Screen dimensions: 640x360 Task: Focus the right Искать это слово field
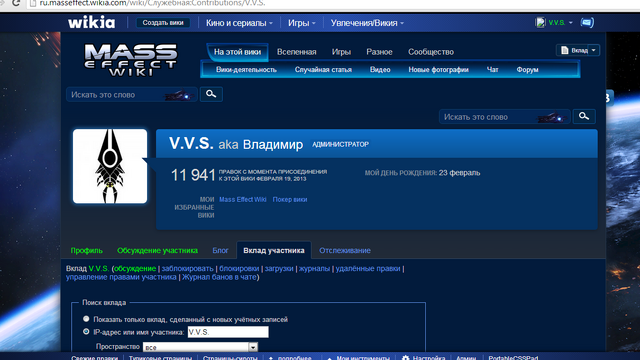click(x=504, y=117)
